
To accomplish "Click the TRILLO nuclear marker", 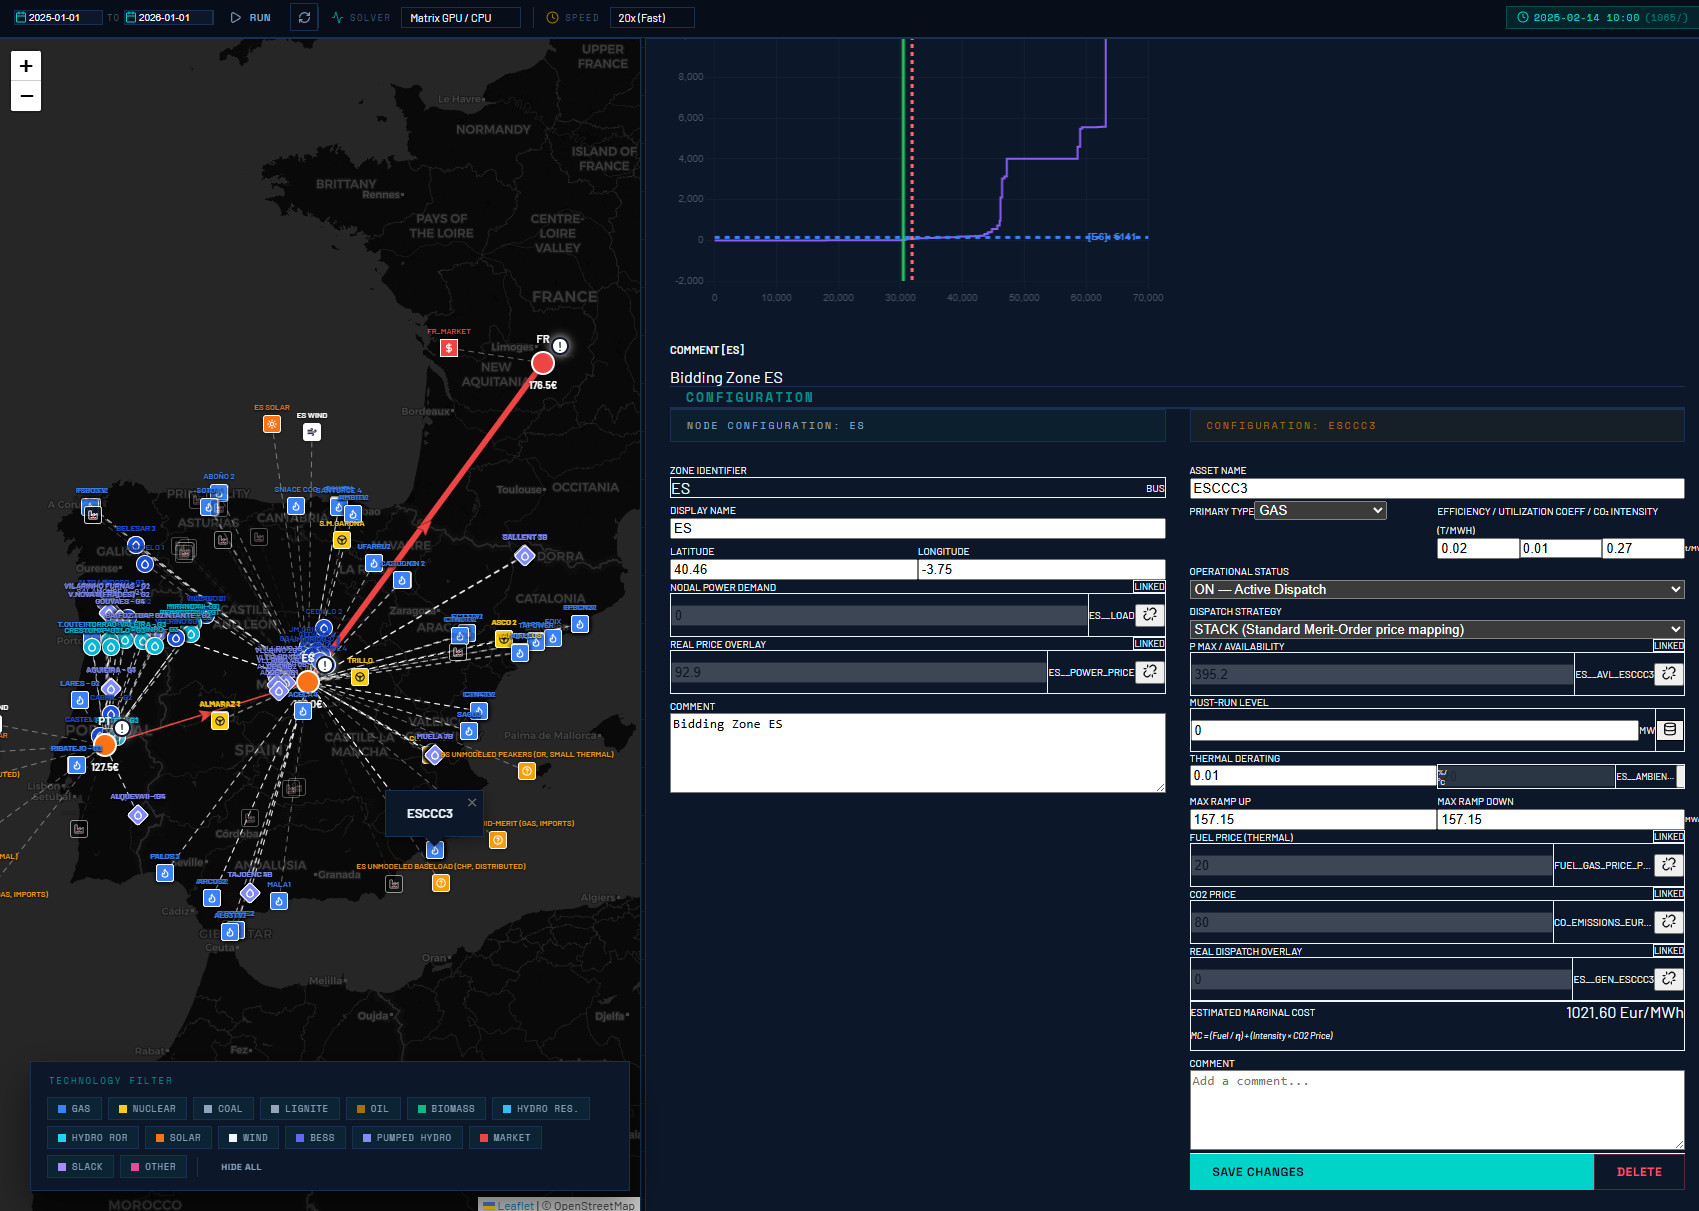I will (x=360, y=677).
